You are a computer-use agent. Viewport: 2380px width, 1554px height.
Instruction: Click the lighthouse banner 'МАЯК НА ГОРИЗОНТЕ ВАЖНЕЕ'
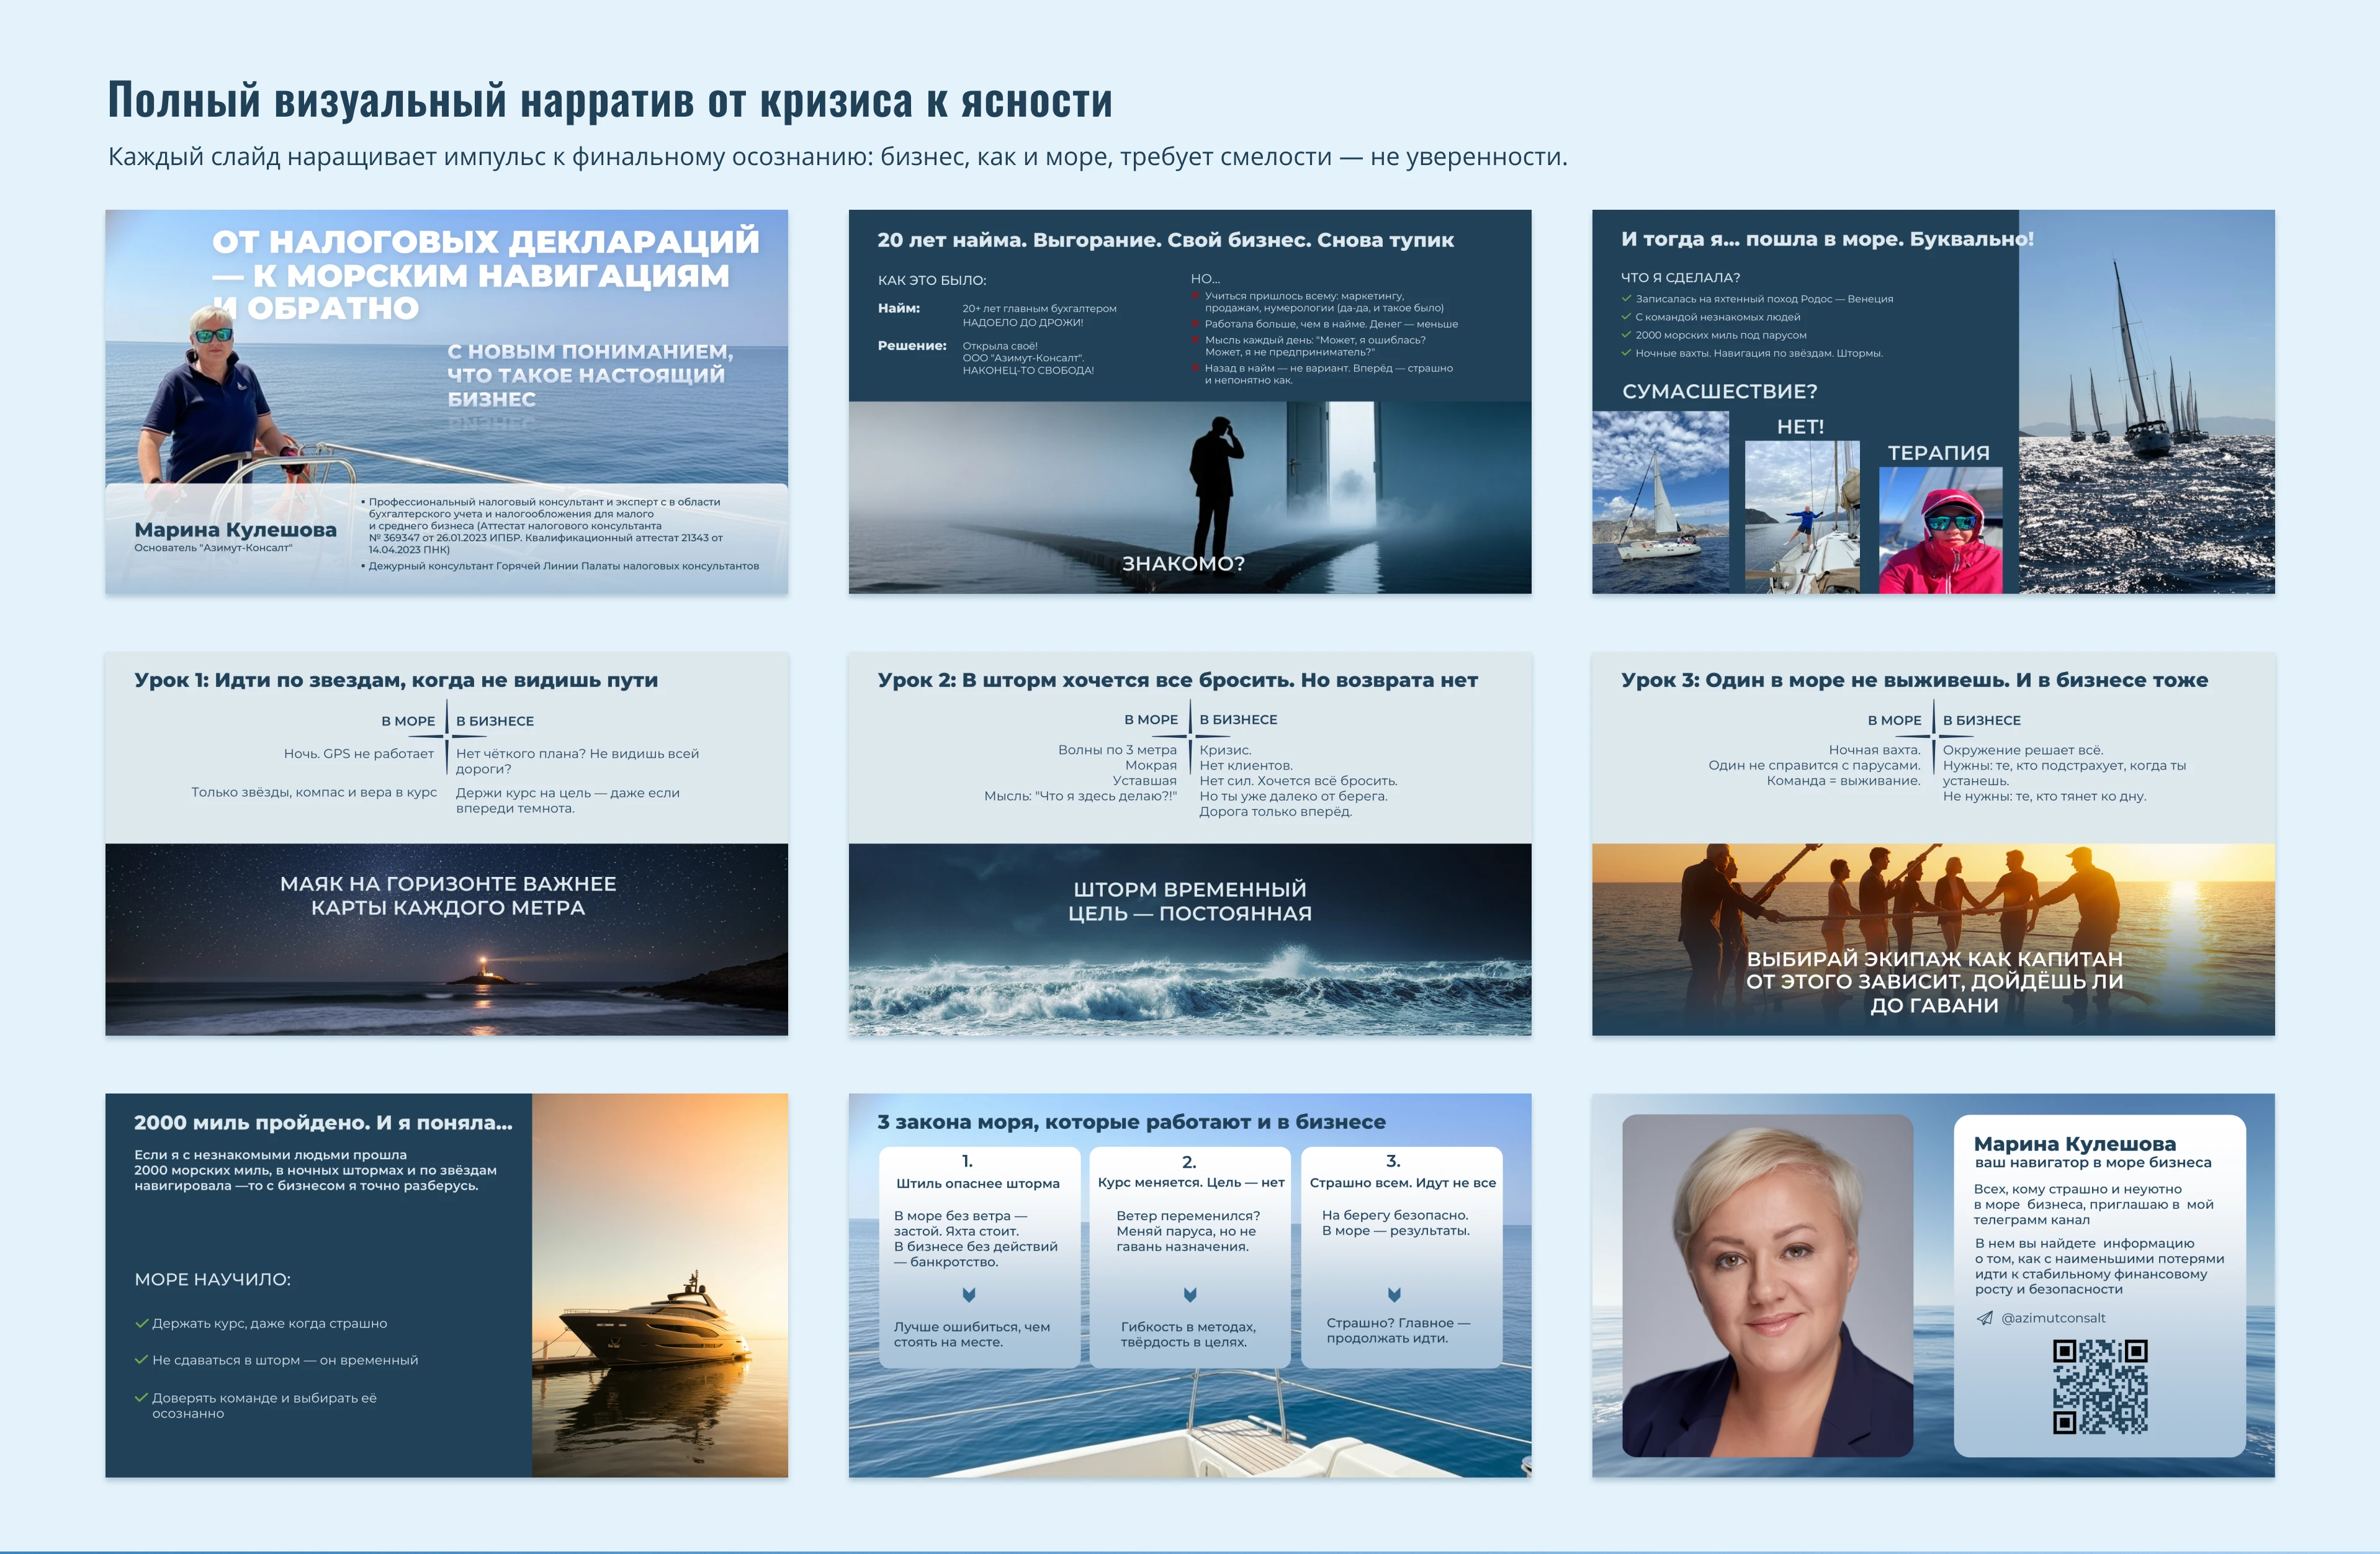(x=447, y=896)
